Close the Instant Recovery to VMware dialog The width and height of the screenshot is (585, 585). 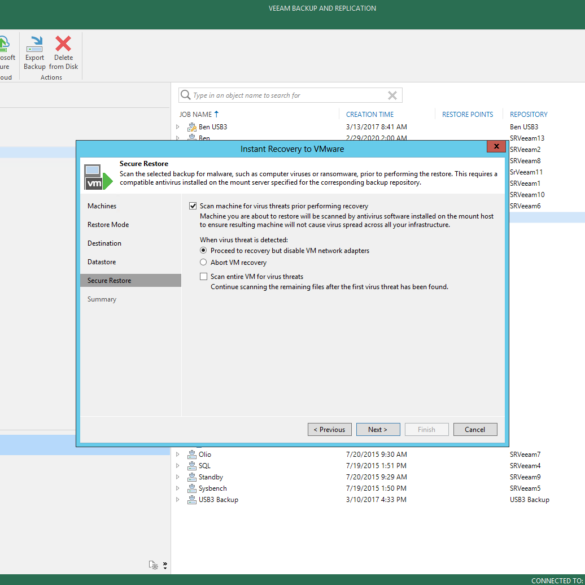(x=496, y=146)
